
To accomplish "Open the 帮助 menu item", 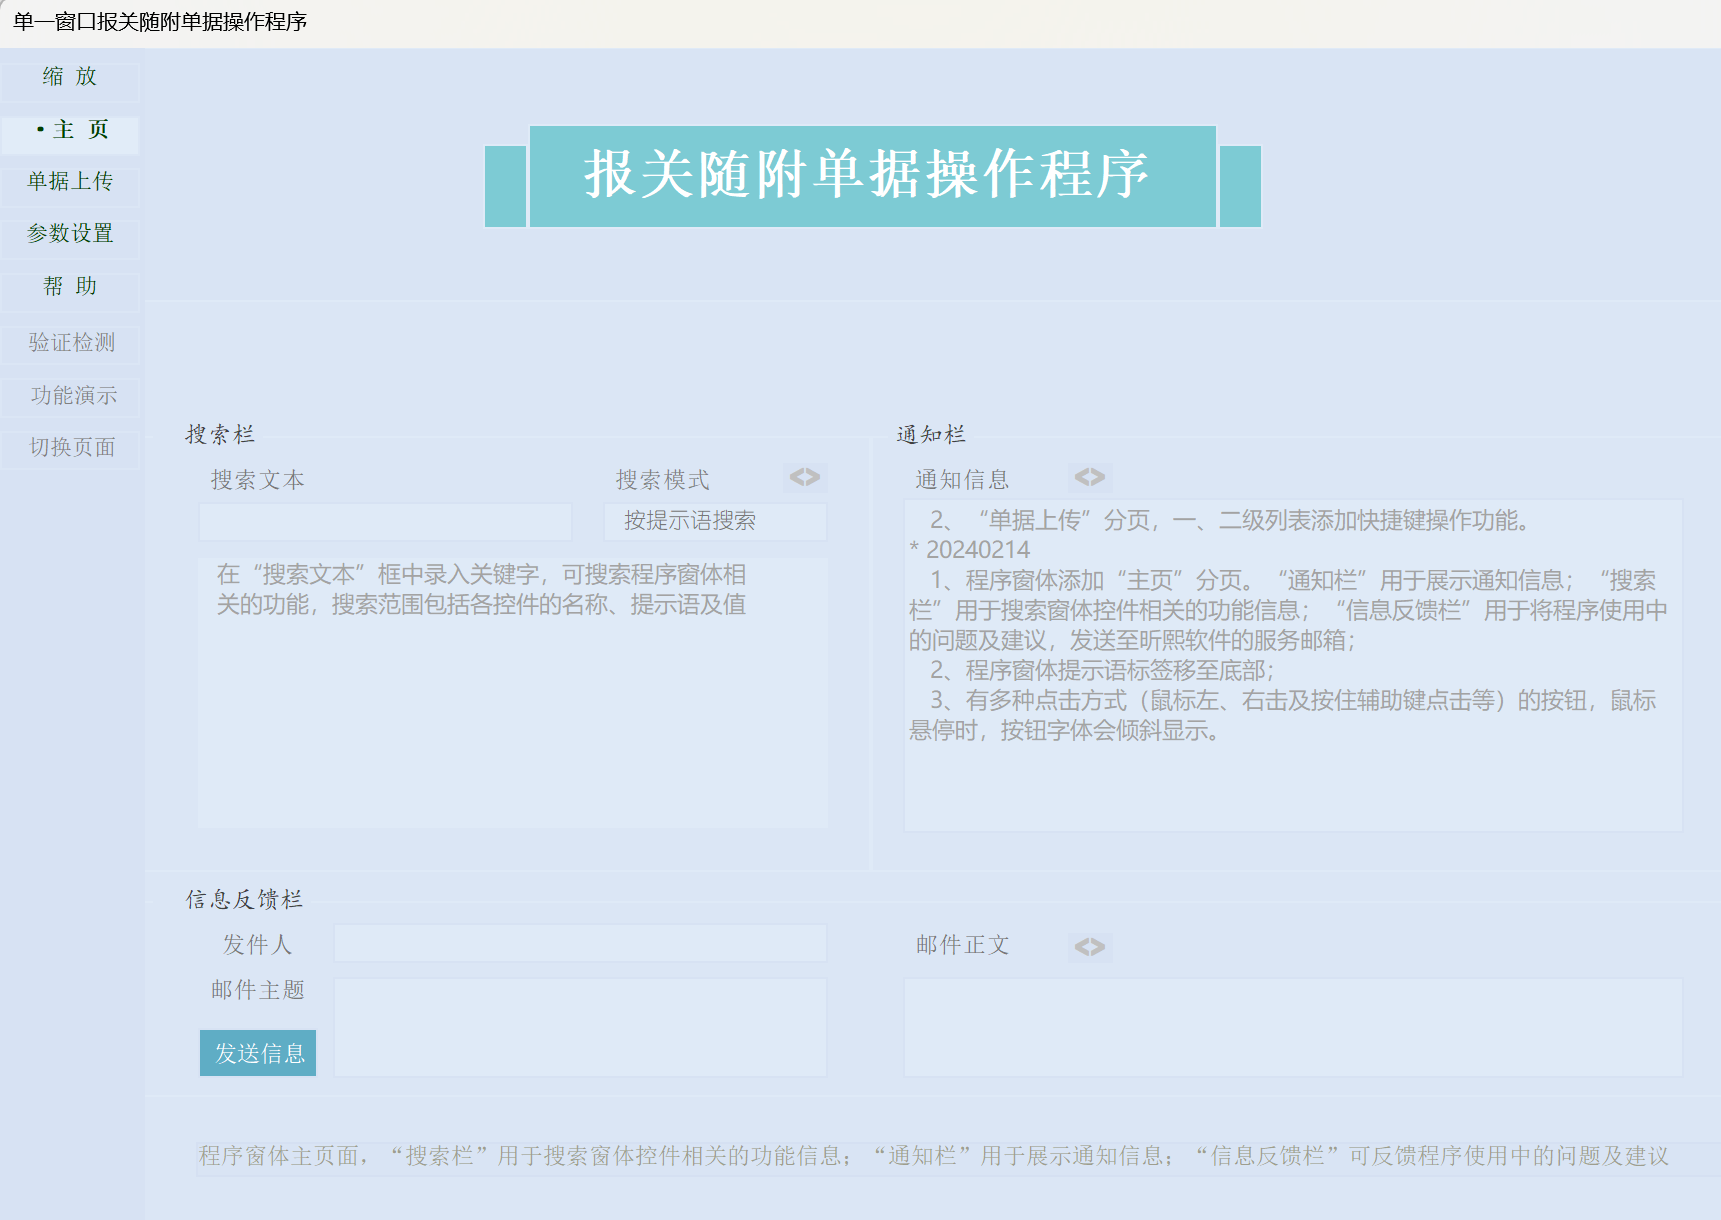I will [x=70, y=287].
